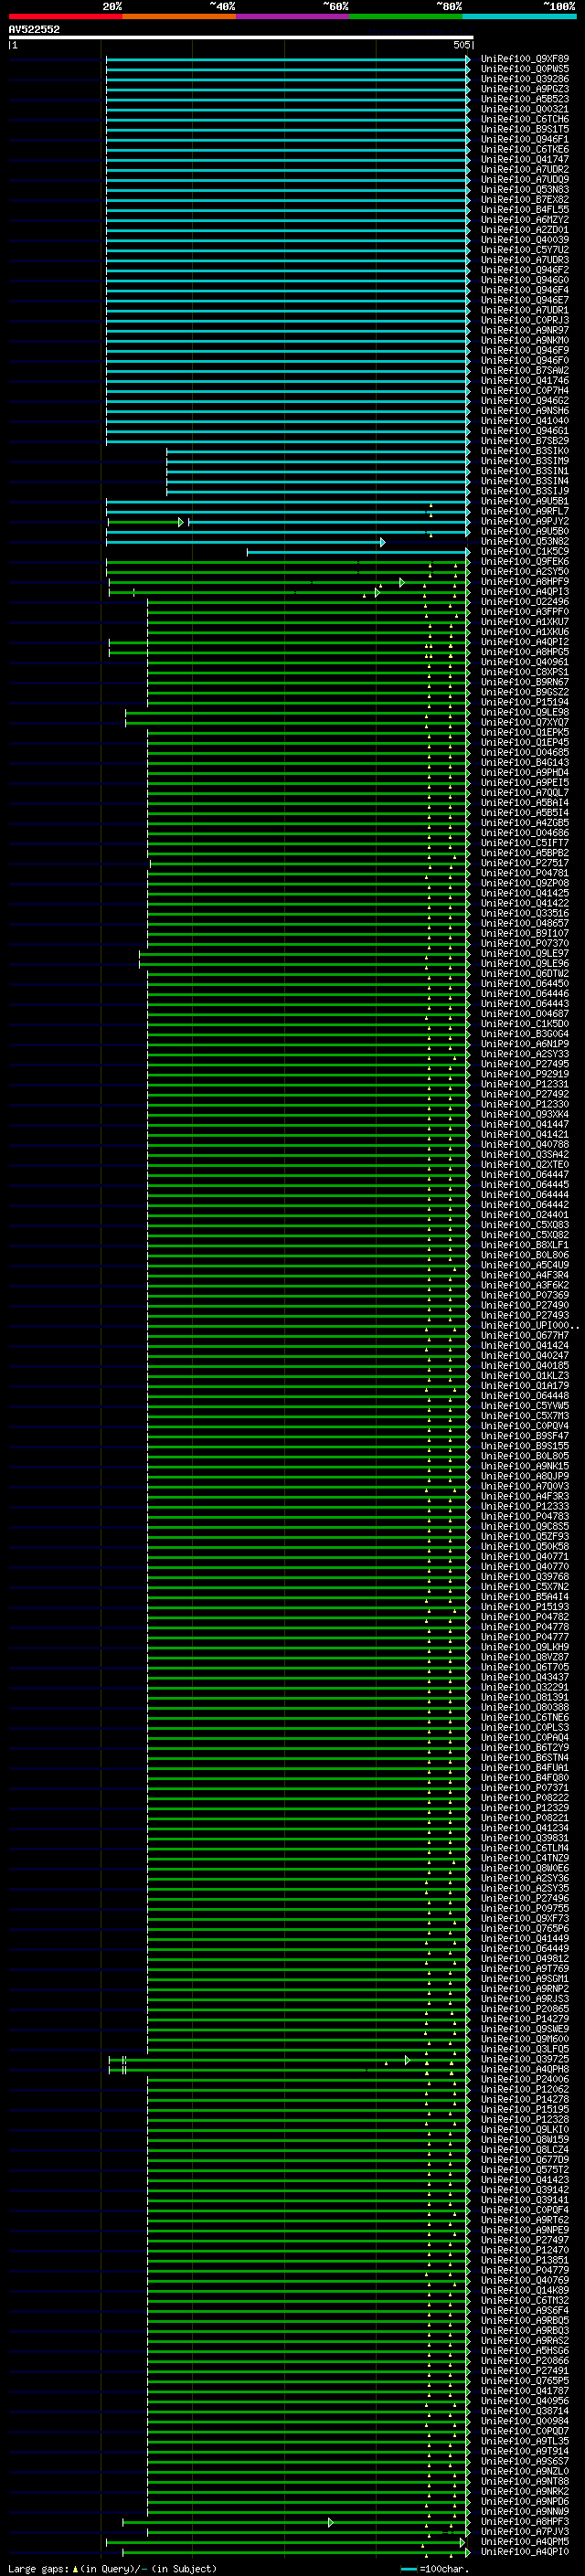Select the UniRef100_O64450 label

coord(524,983)
